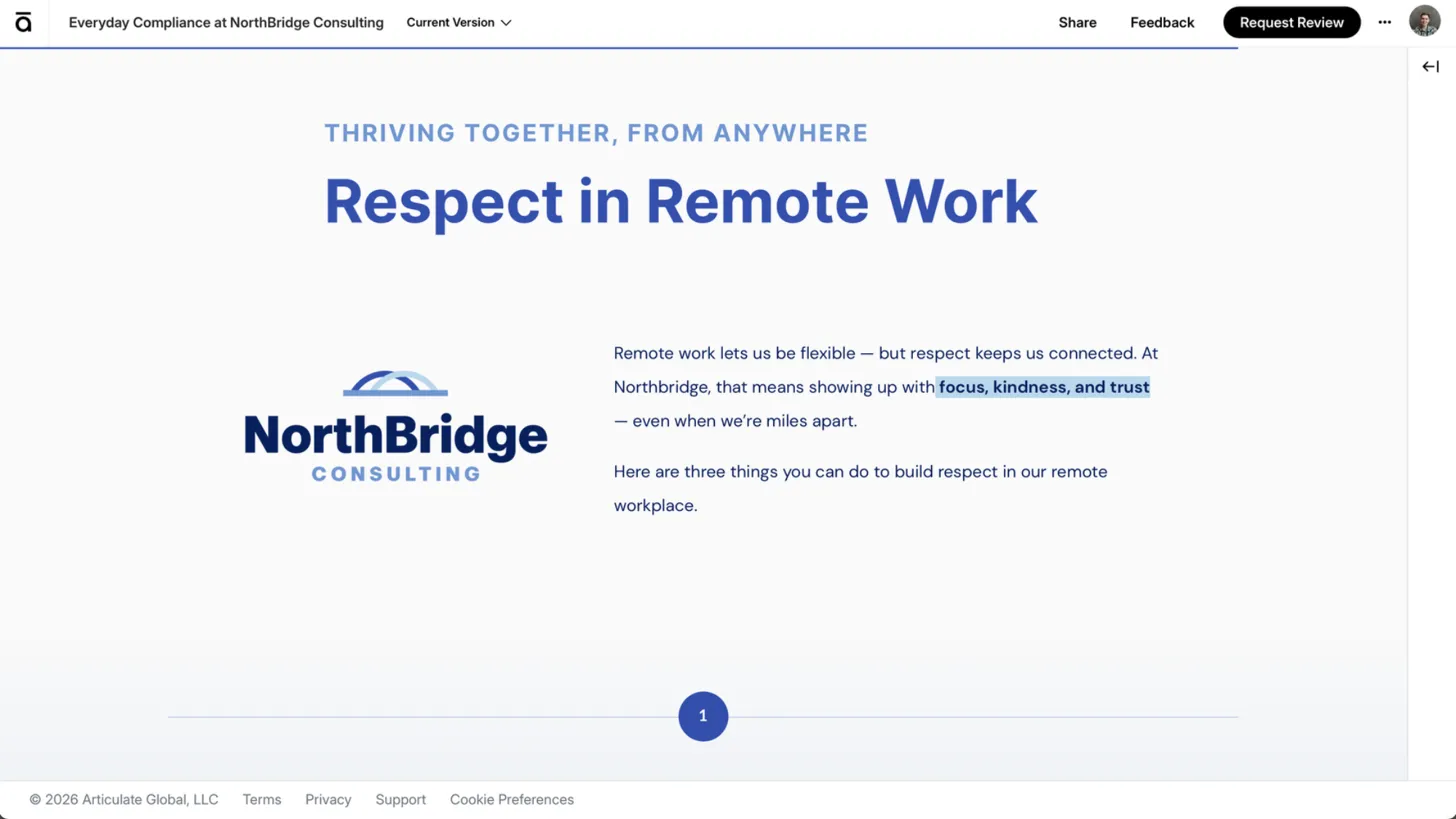Screen dimensions: 1456x819
Task: Open the user profile avatar
Action: point(1424,22)
